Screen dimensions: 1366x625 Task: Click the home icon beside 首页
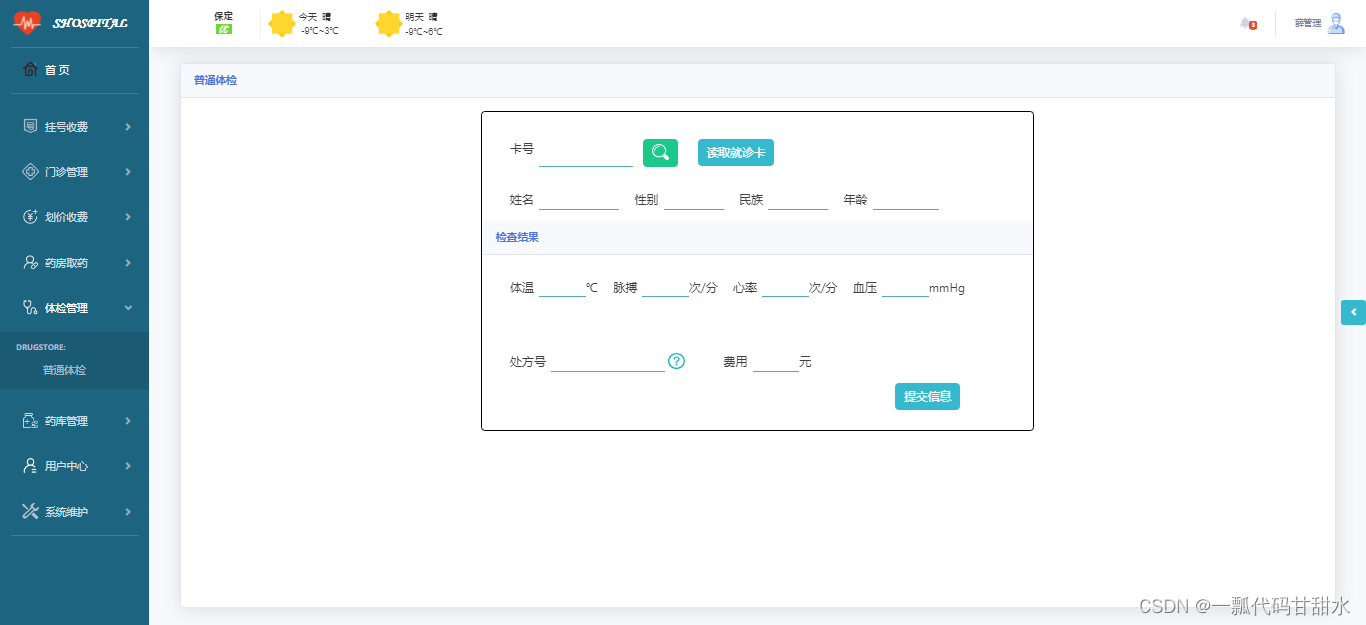click(30, 70)
